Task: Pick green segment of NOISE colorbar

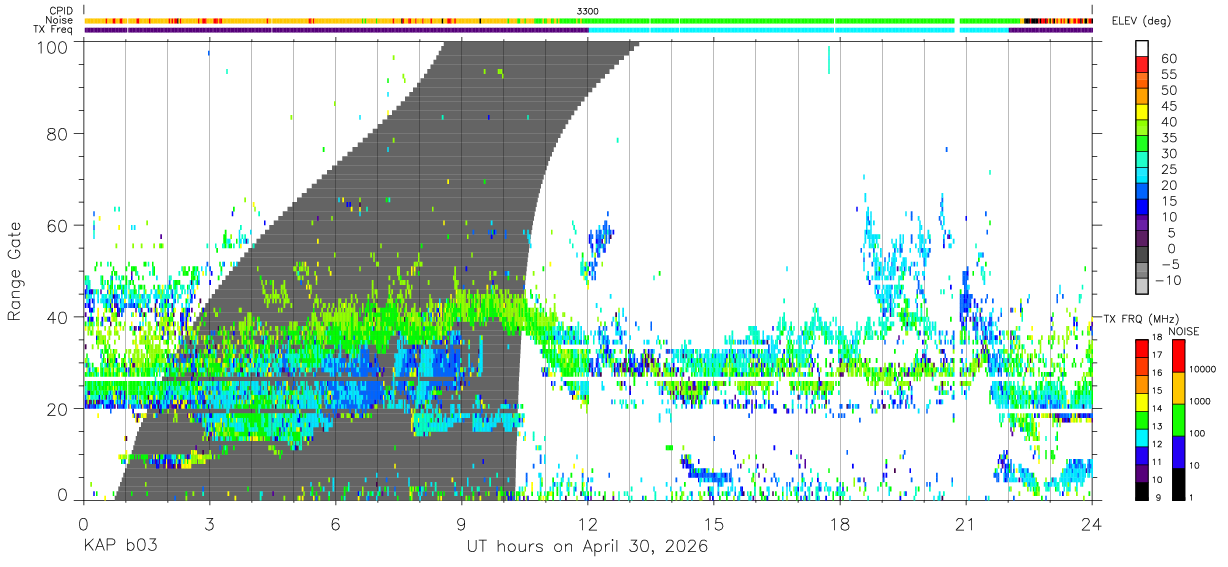Action: 1177,419
